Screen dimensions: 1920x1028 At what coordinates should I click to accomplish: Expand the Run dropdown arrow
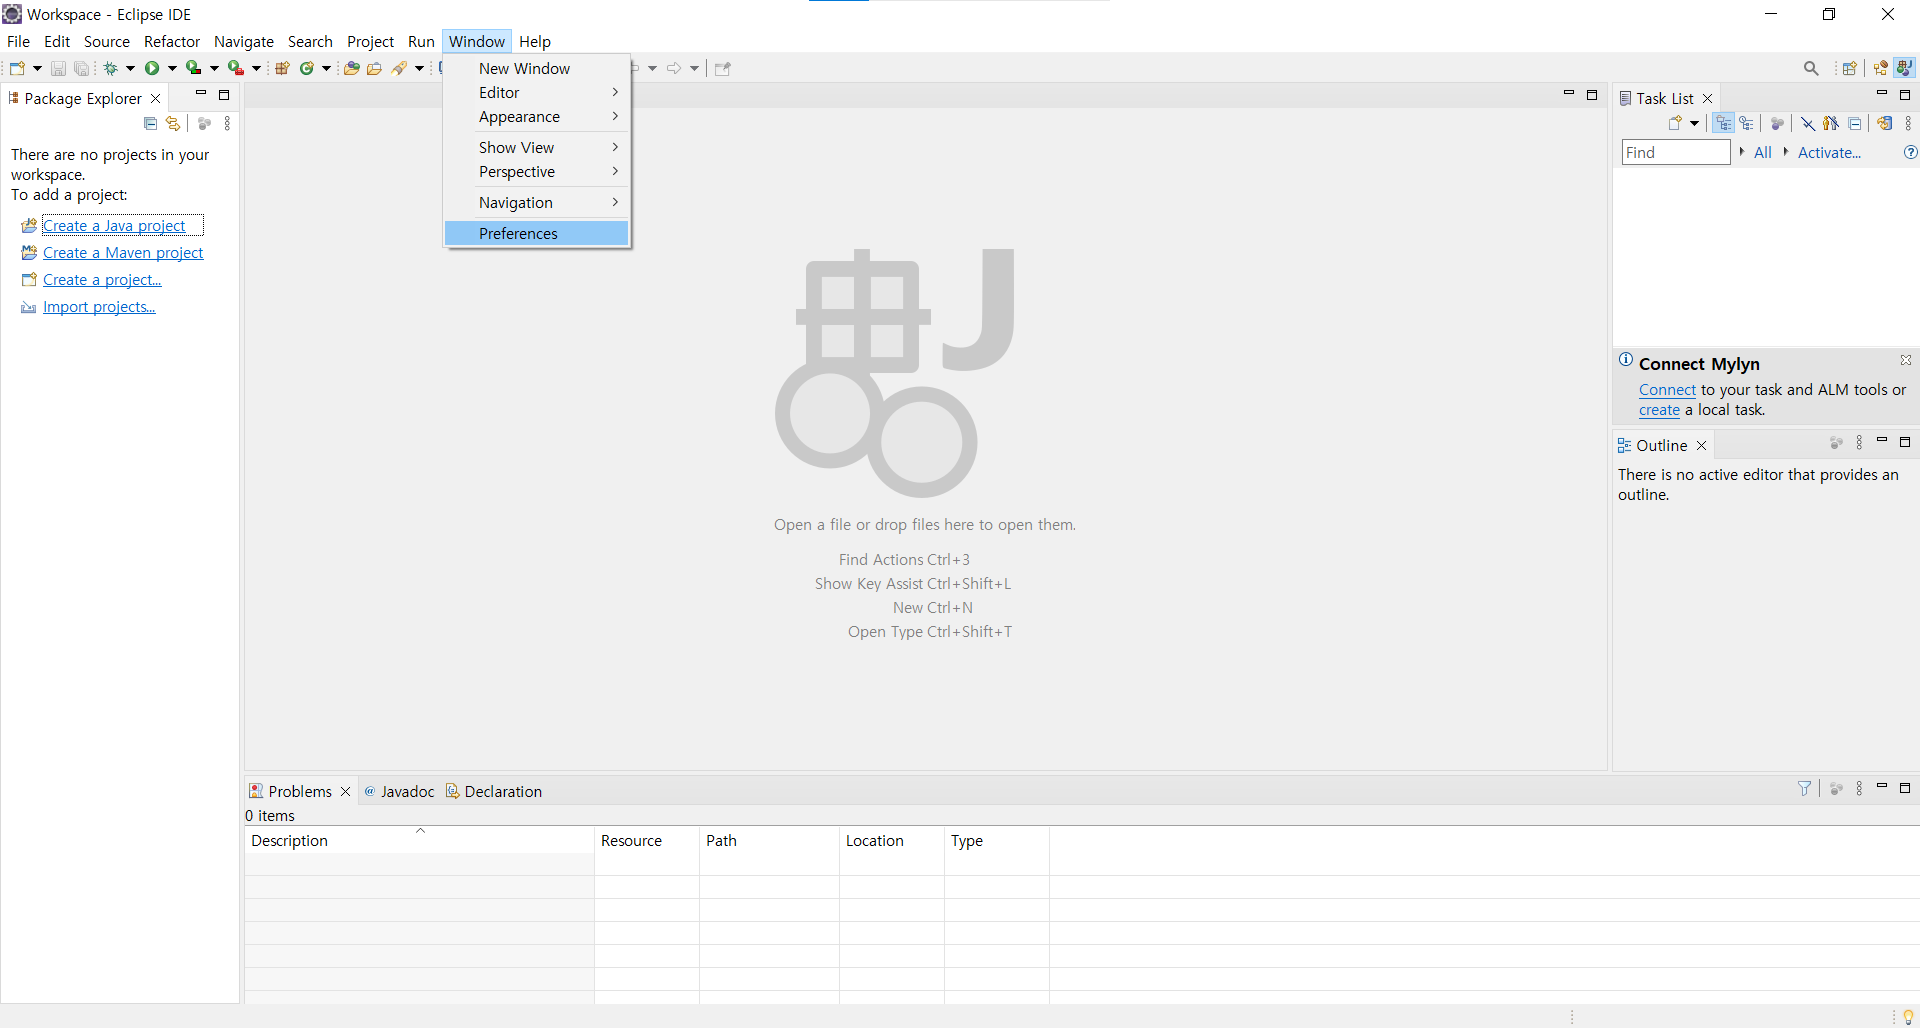pyautogui.click(x=172, y=69)
